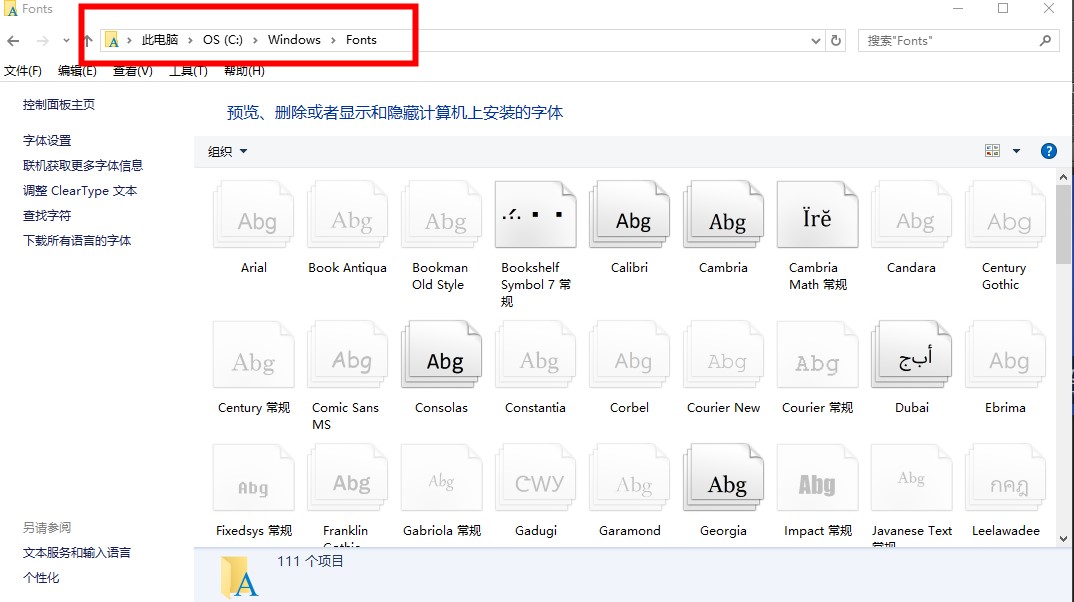Image resolution: width=1074 pixels, height=602 pixels.
Task: Click scrollbar up arrow in font list
Action: click(1063, 177)
